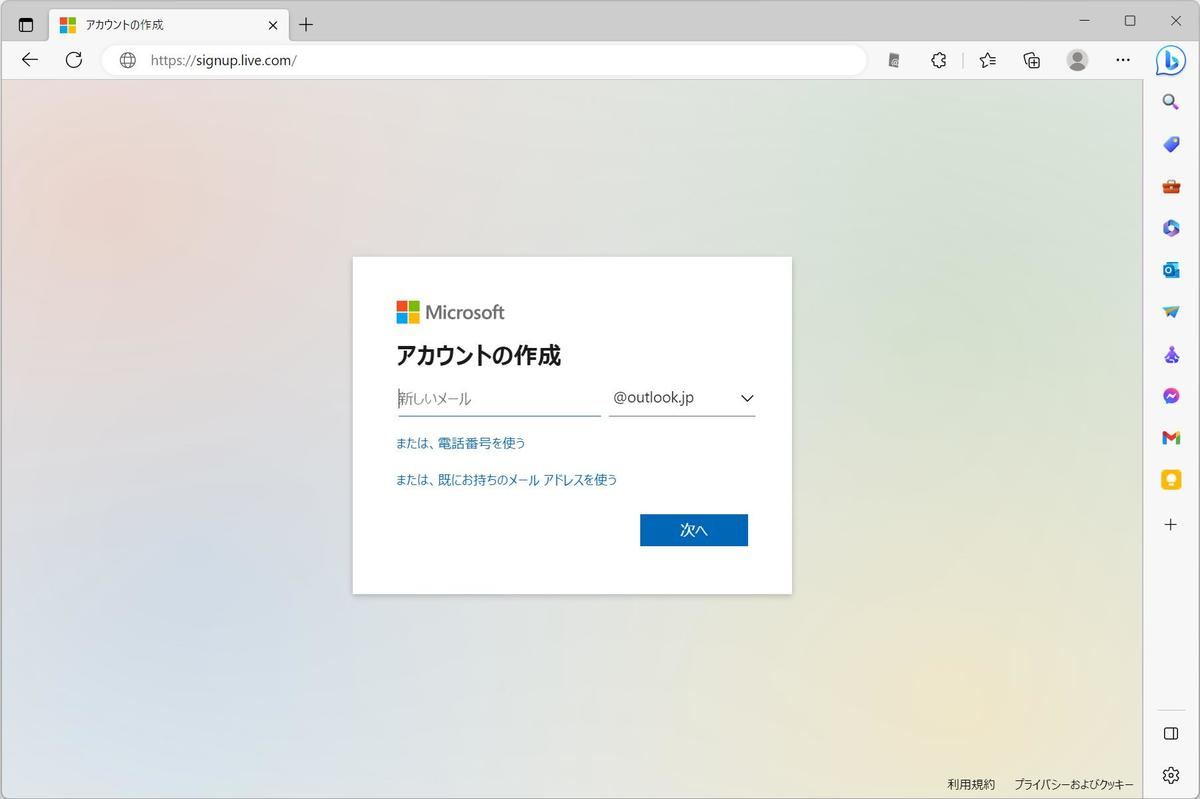Image resolution: width=1200 pixels, height=799 pixels.
Task: Expand the @outlook.jp domain dropdown
Action: tap(682, 398)
